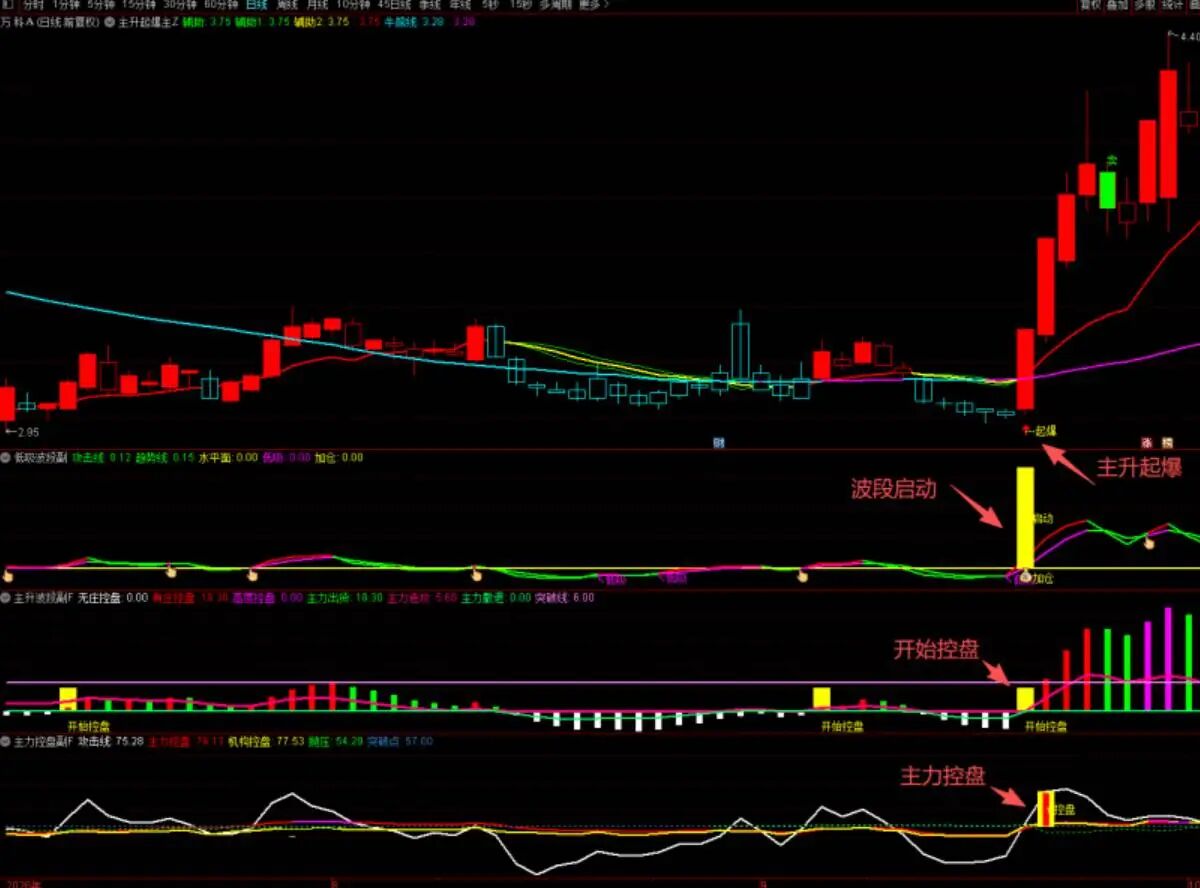This screenshot has height=888, width=1200.
Task: Open the 多周期 multi-period option
Action: click(x=554, y=5)
